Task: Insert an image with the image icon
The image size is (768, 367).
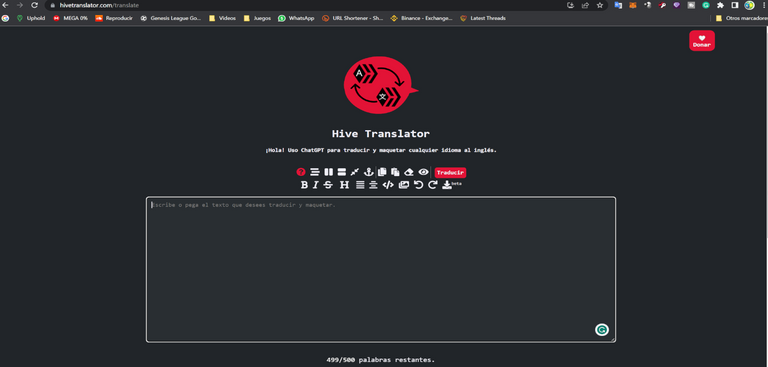Action: click(404, 185)
